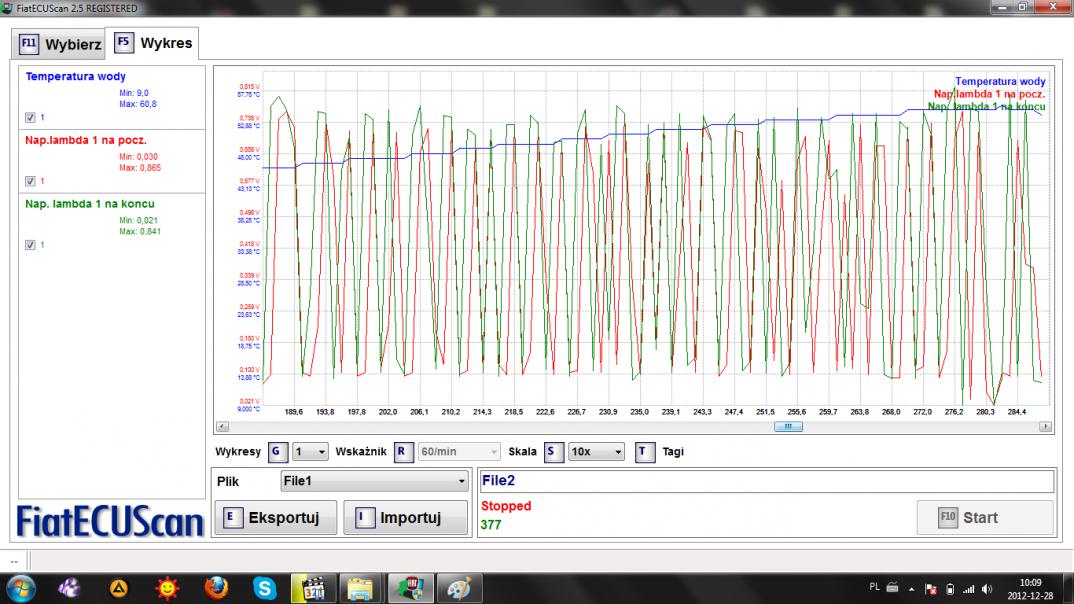
Task: Click the R key icon beside Wskaźnik
Action: tap(403, 452)
